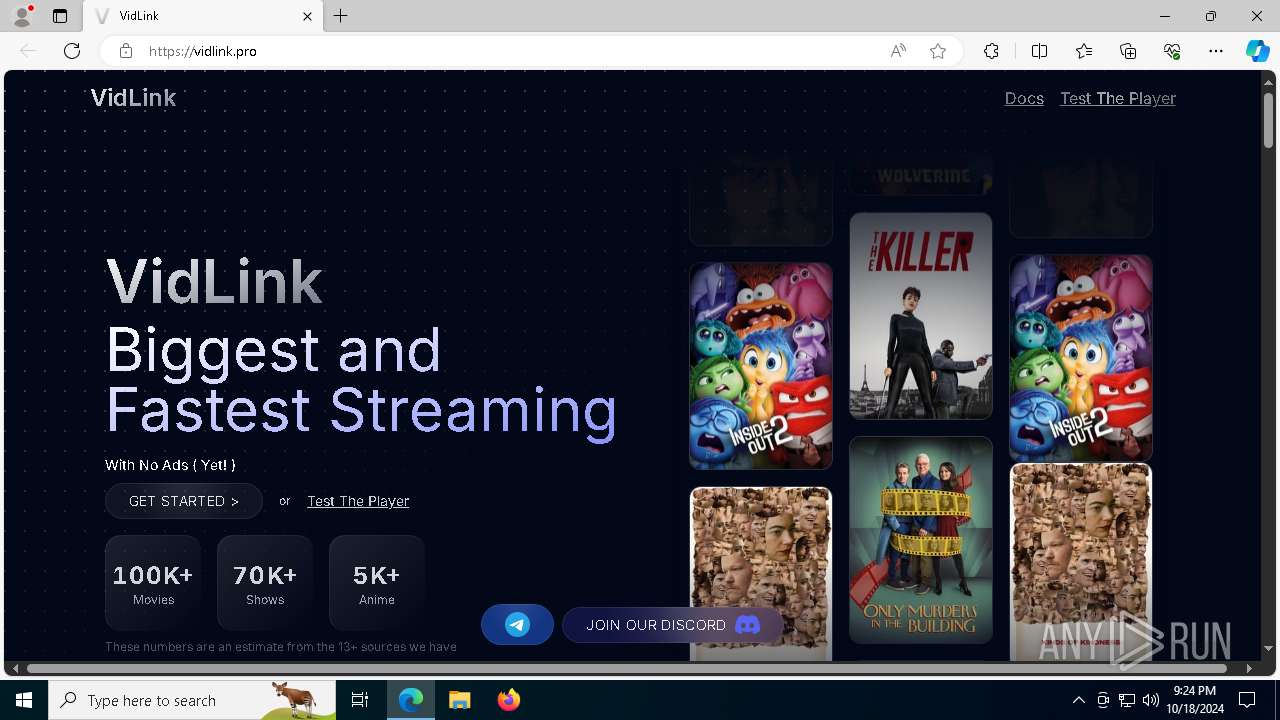Open Browser essentials icon
This screenshot has height=720, width=1280.
[x=1172, y=51]
